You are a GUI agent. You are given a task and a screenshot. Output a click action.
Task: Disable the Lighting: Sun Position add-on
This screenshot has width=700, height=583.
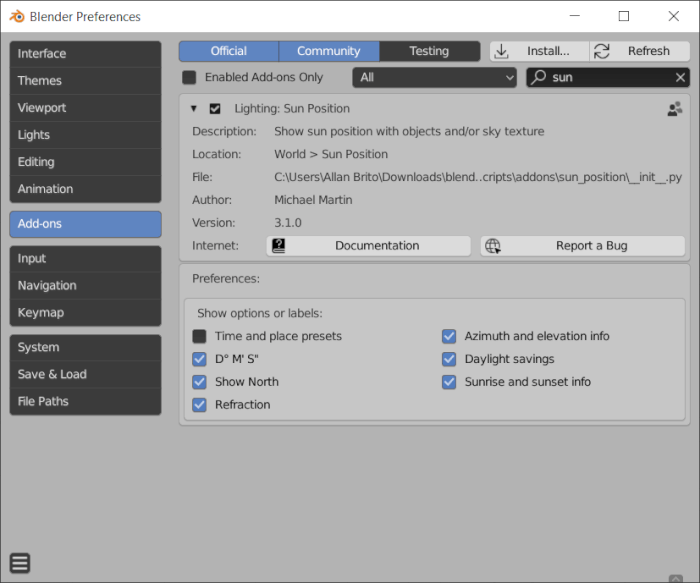tap(215, 108)
